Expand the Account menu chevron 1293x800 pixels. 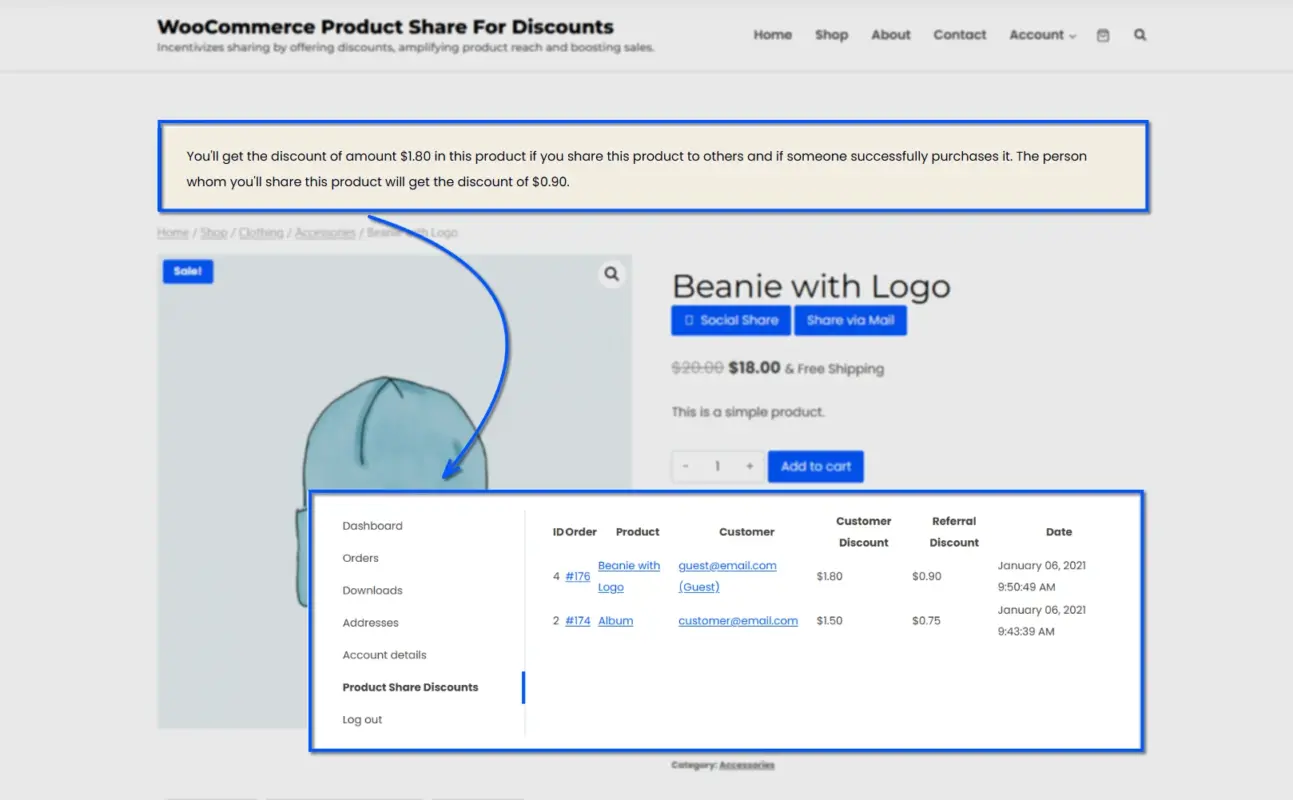[x=1073, y=36]
